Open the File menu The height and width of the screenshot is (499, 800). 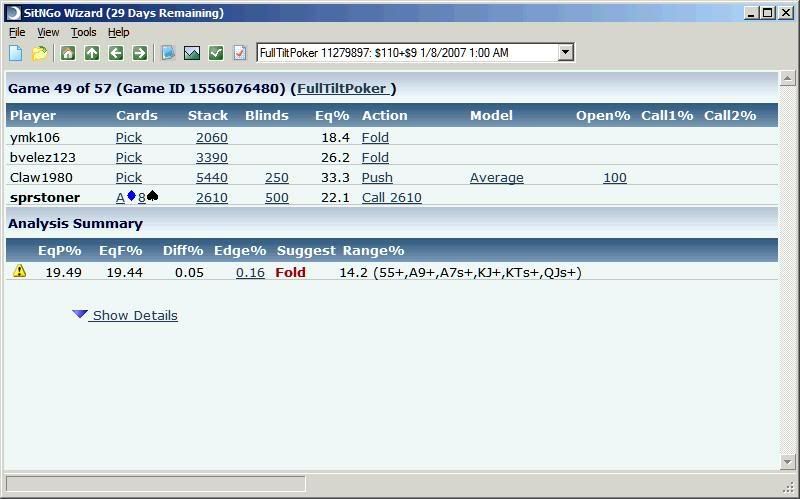point(17,32)
